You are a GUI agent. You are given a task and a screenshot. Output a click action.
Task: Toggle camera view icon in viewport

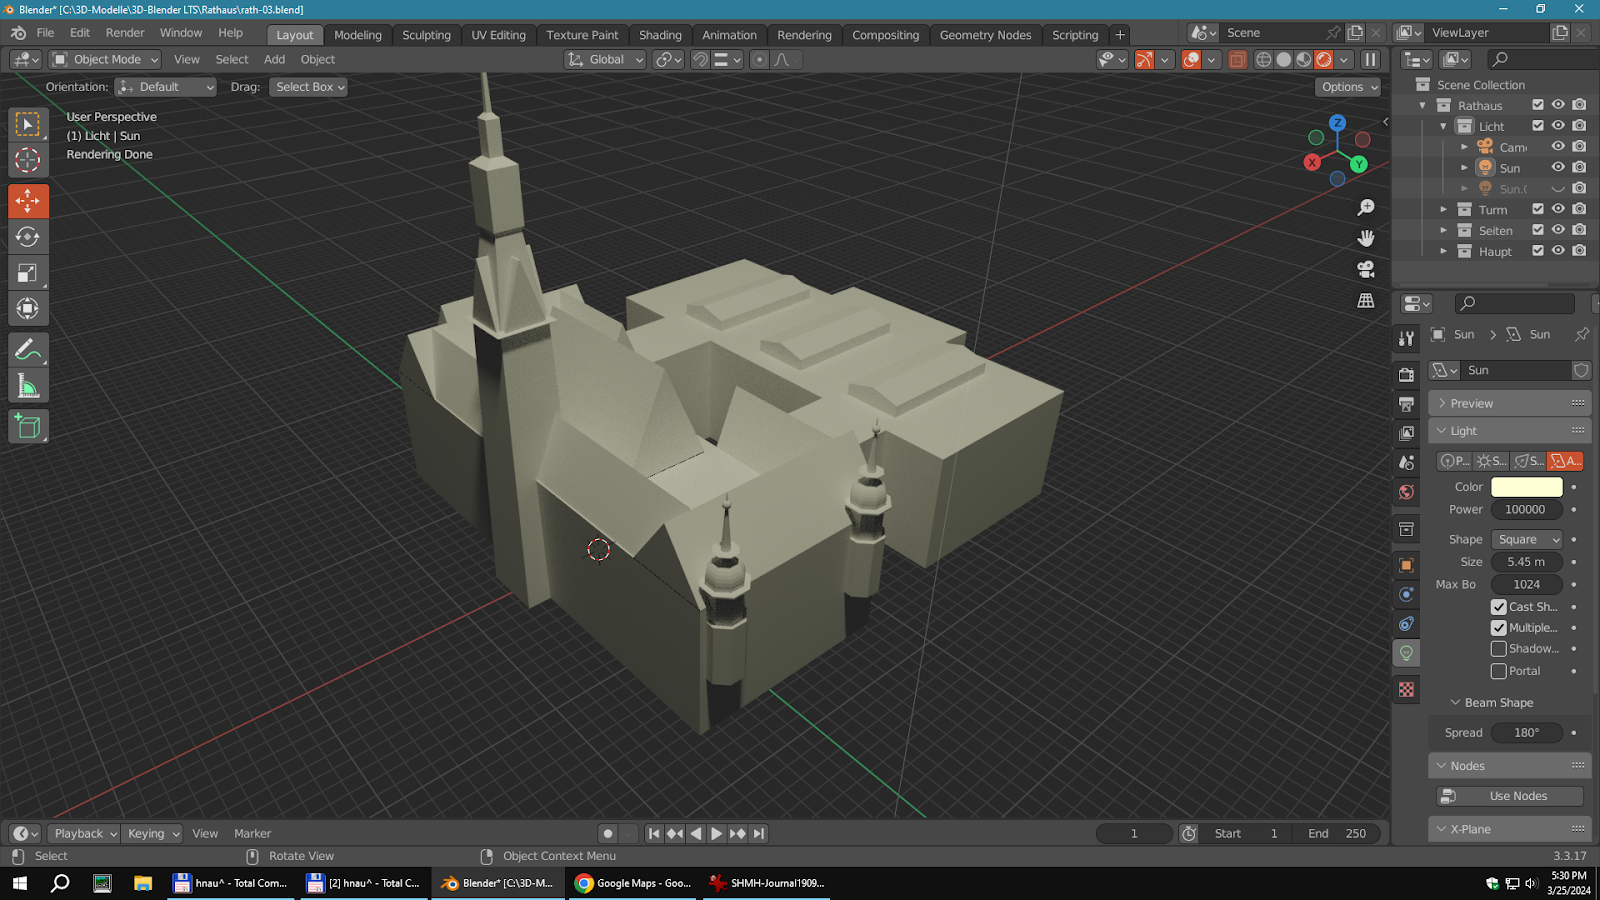click(x=1366, y=269)
